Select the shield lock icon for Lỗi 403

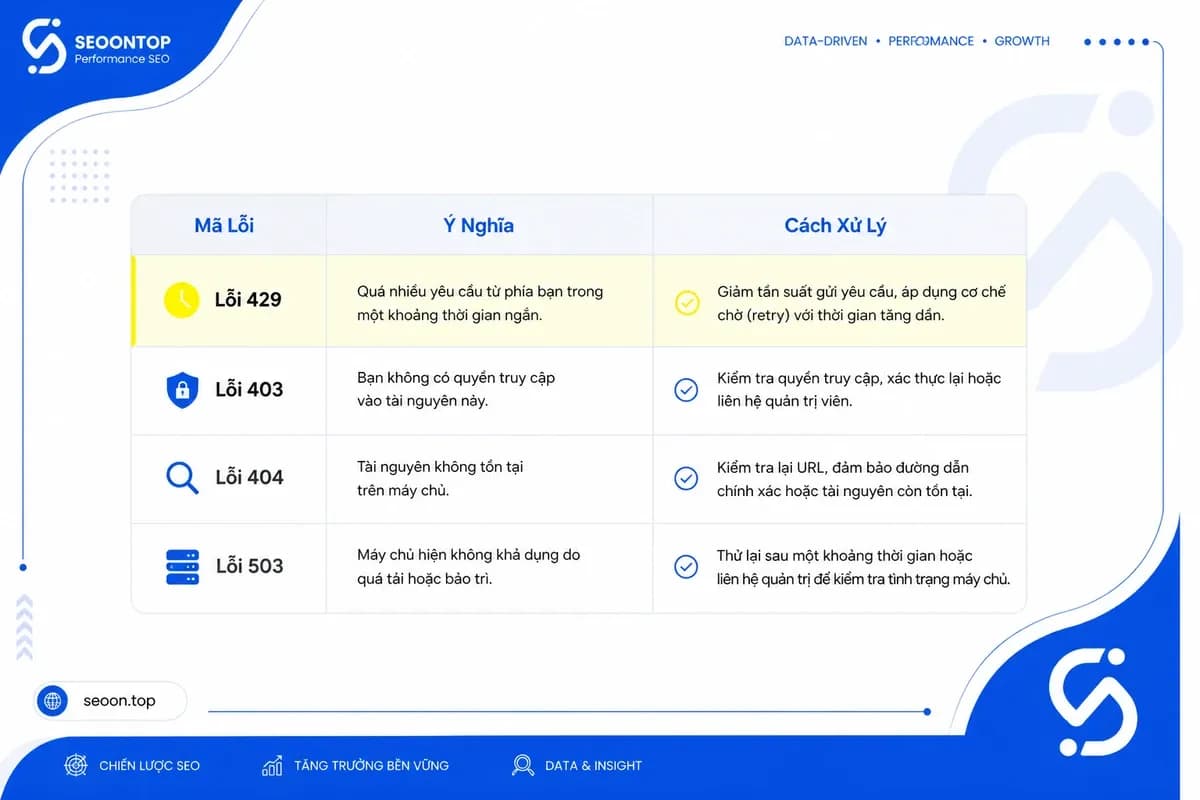(x=182, y=389)
